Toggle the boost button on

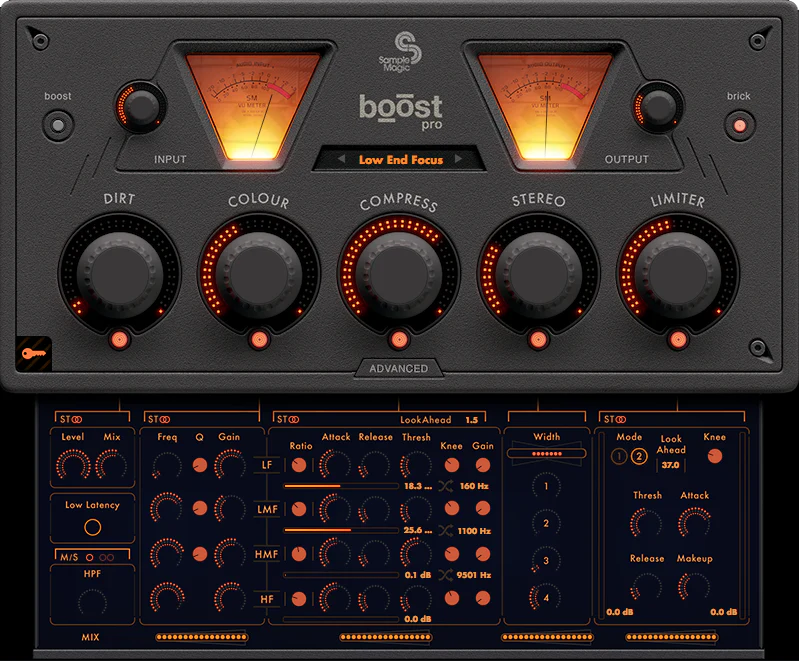pyautogui.click(x=58, y=125)
